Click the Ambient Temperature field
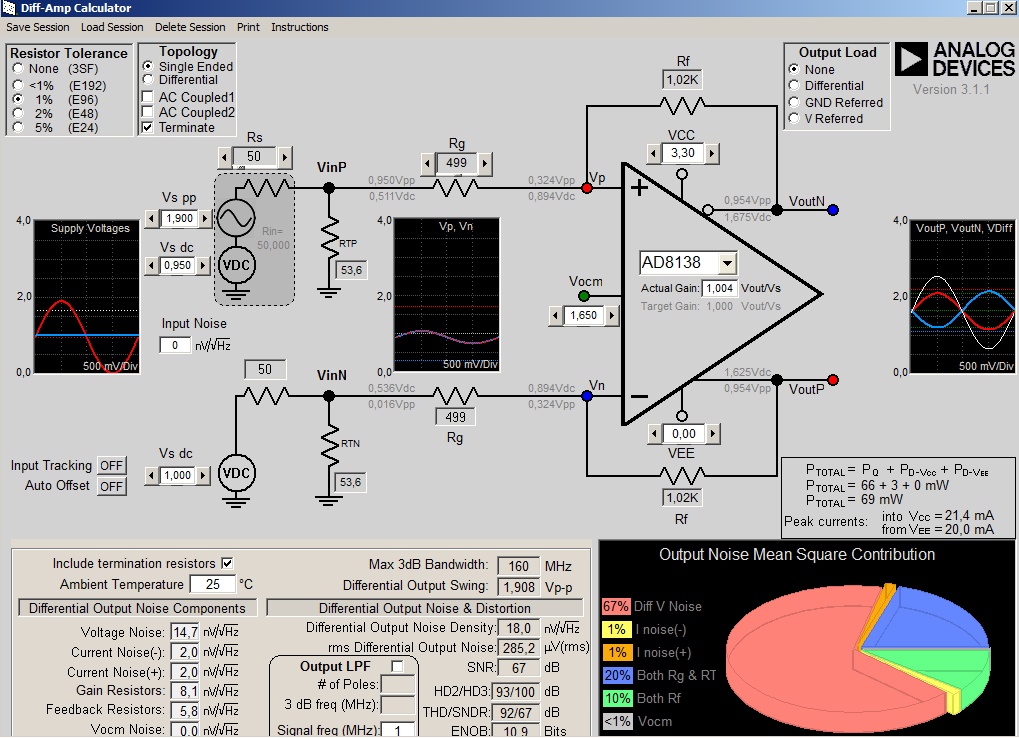The height and width of the screenshot is (738, 1019). click(x=213, y=584)
